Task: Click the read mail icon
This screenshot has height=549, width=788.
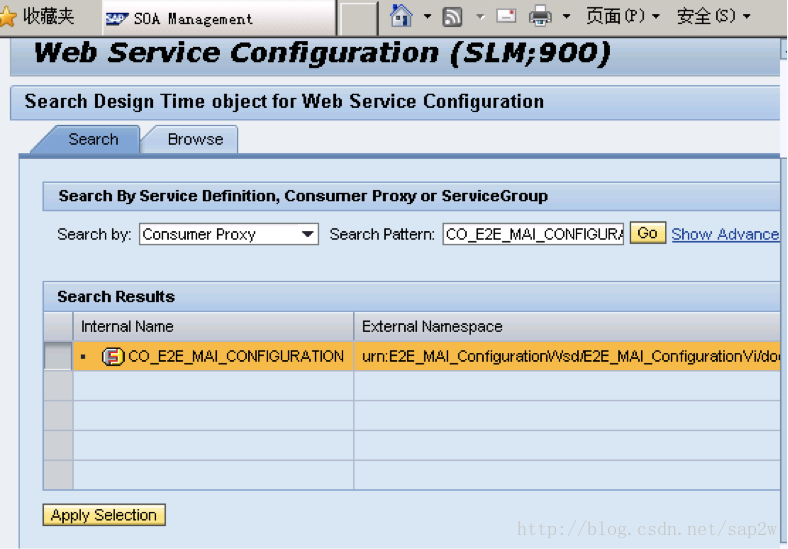Action: pyautogui.click(x=506, y=16)
